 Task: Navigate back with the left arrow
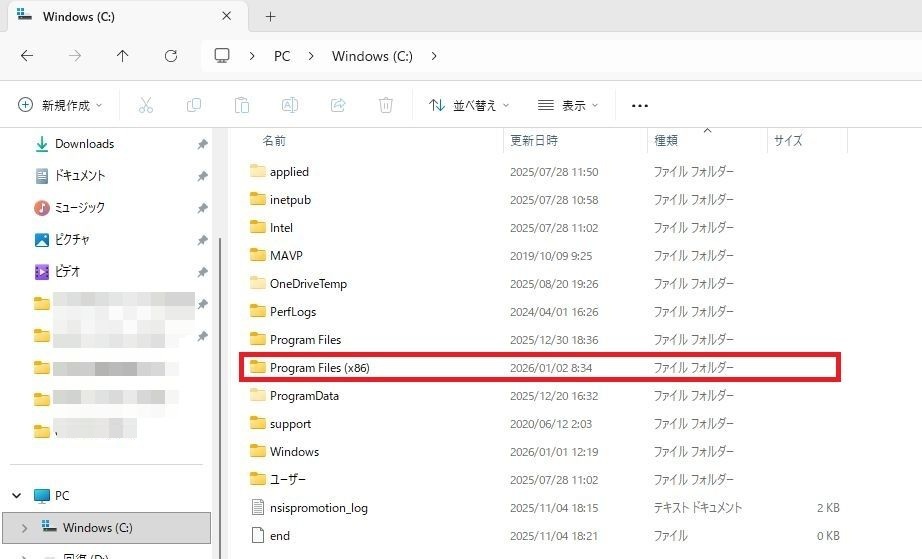[27, 56]
